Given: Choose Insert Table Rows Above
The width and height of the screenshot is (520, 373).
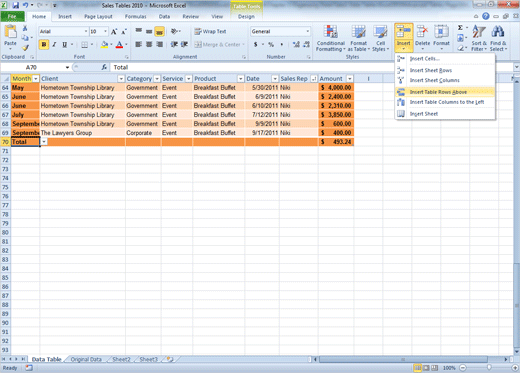Looking at the screenshot, I should [x=445, y=92].
